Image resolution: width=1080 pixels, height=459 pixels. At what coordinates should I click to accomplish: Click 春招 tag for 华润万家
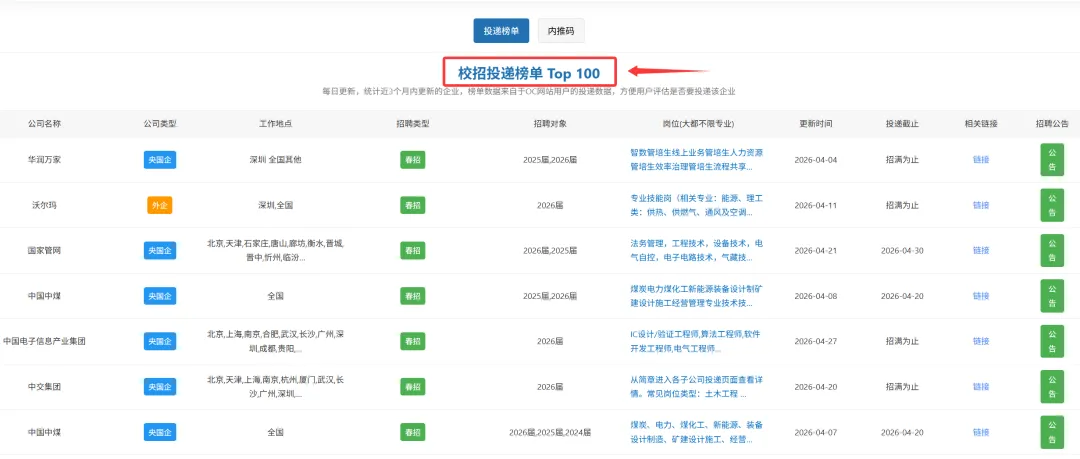coord(413,160)
